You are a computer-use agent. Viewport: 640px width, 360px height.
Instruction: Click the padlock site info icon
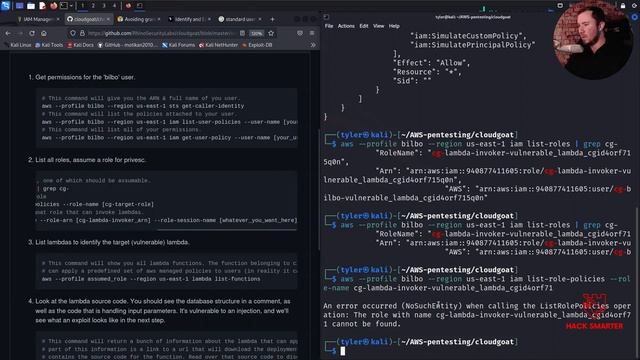point(82,33)
